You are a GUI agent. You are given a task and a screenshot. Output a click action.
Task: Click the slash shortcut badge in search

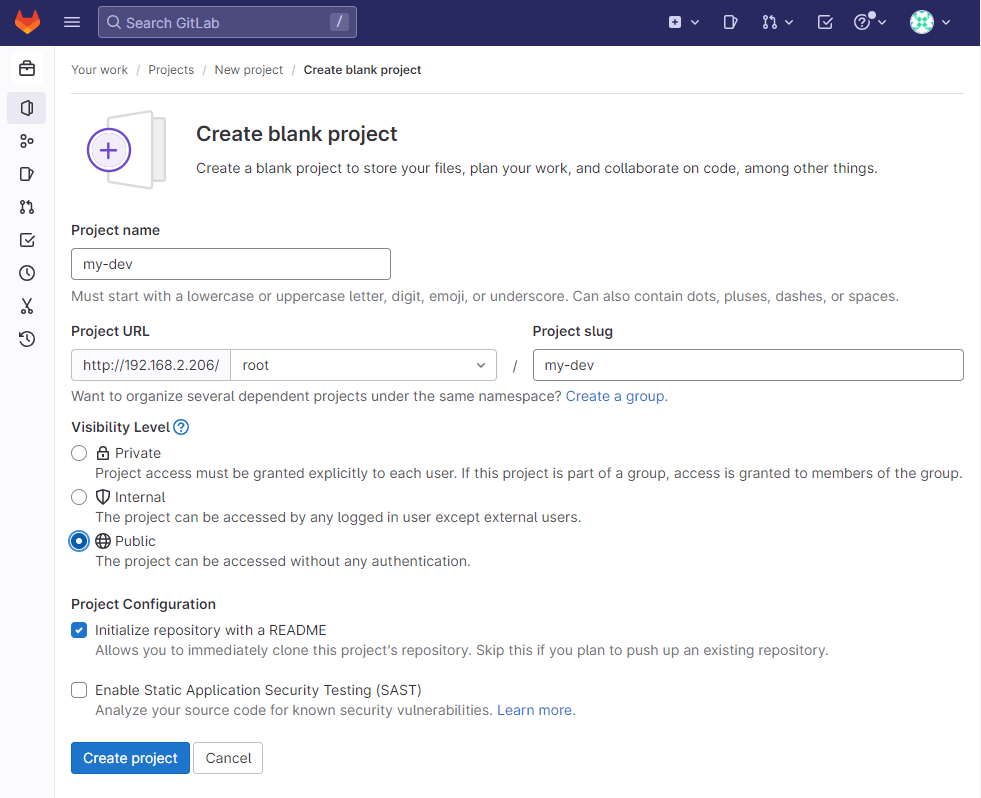coord(339,23)
